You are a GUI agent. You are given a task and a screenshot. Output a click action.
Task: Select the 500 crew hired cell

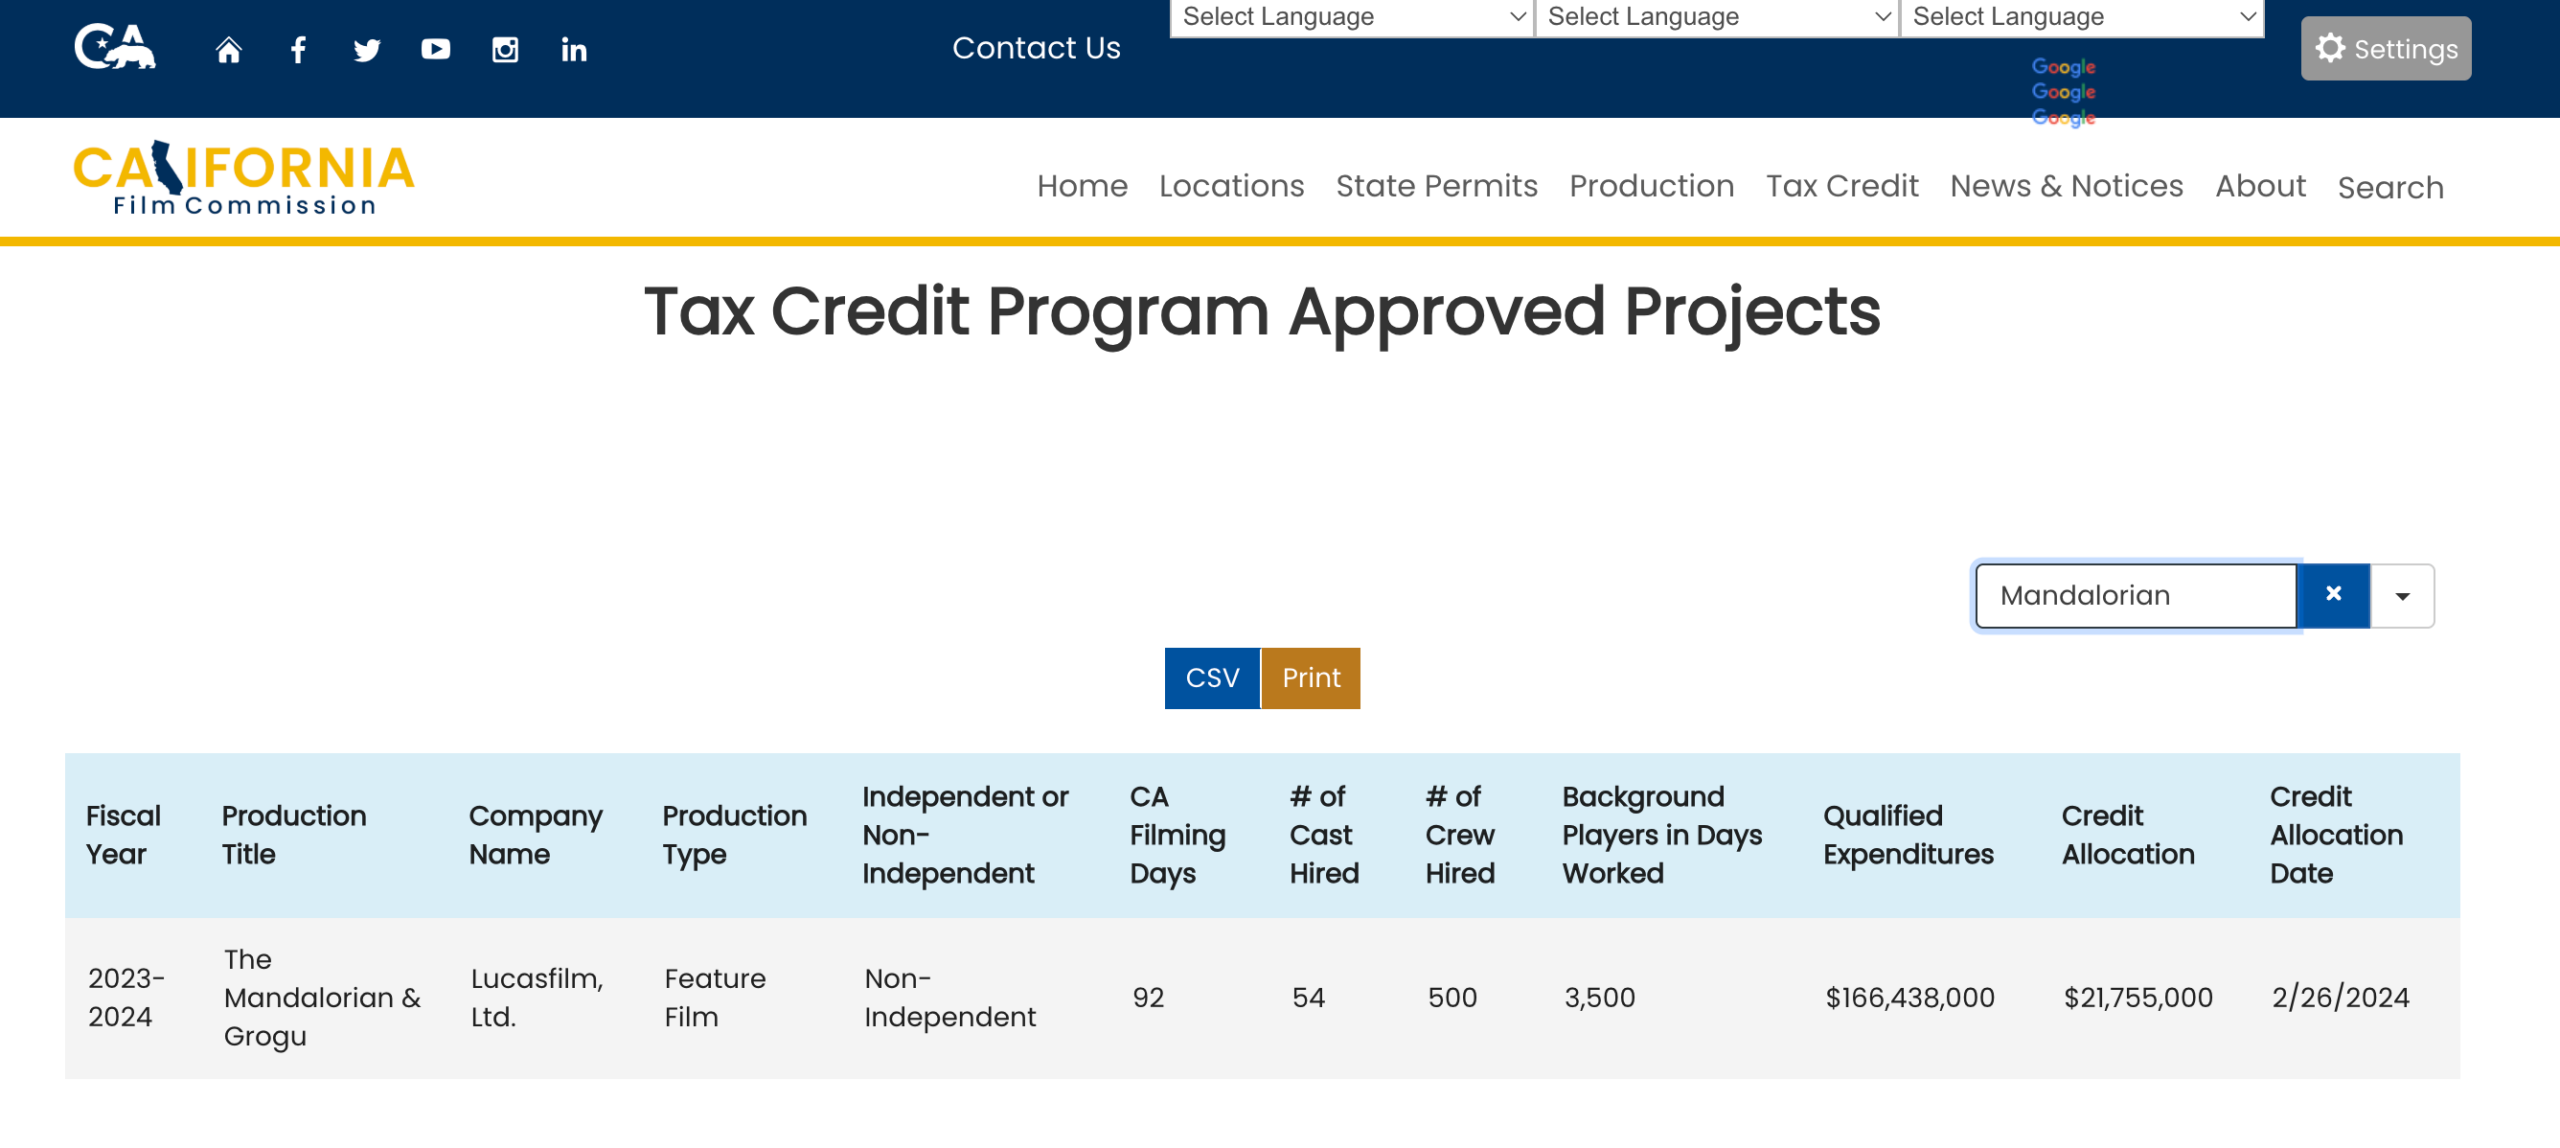pos(1452,997)
